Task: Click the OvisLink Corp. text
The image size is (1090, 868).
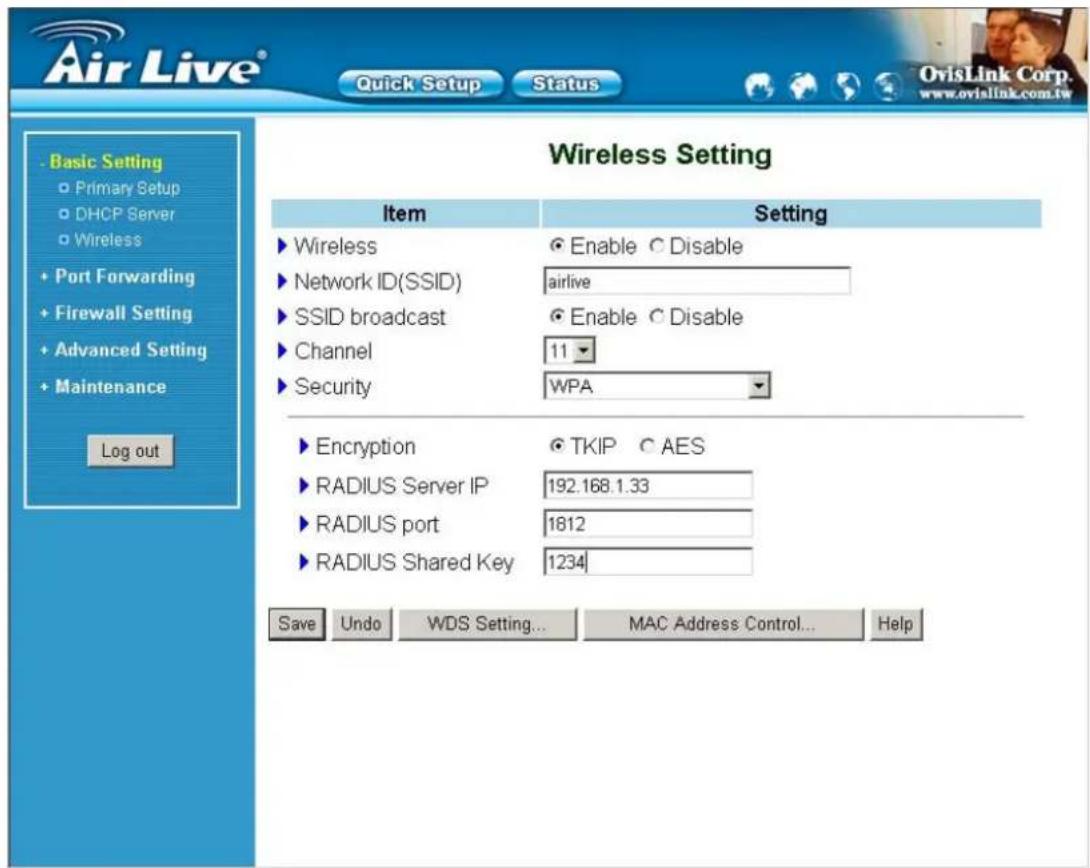Action: point(995,74)
